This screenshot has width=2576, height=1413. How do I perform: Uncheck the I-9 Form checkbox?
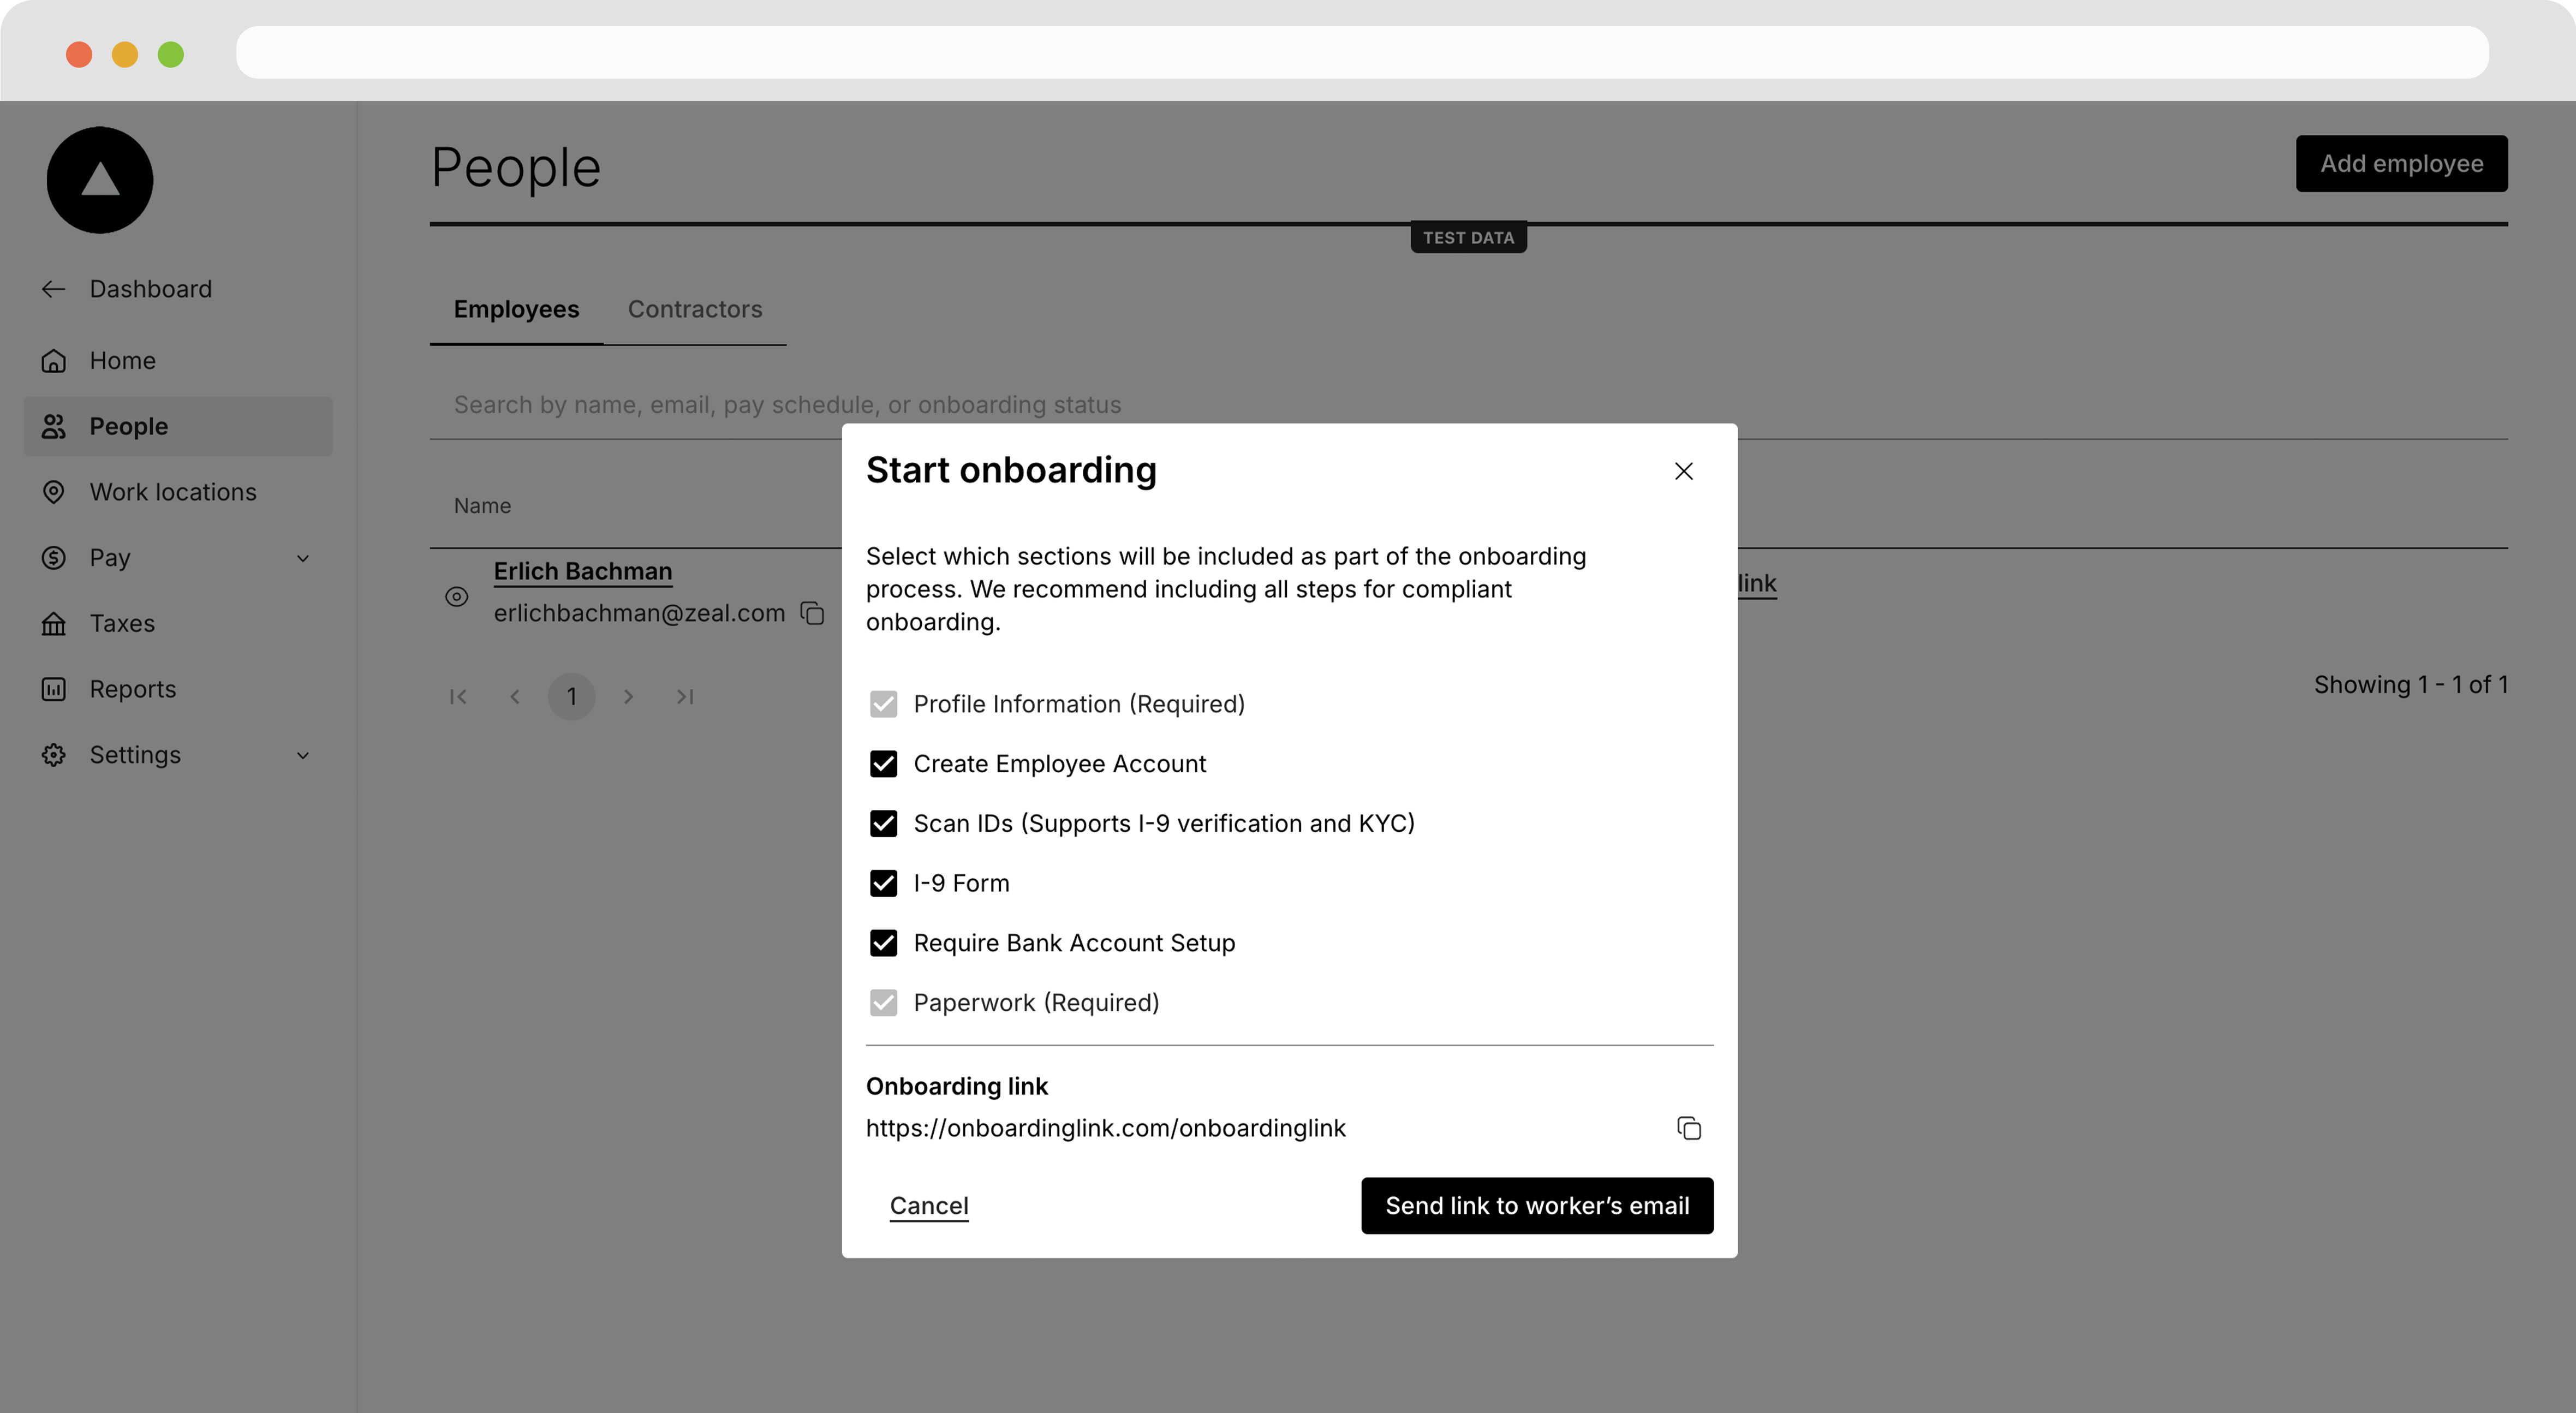(x=883, y=883)
